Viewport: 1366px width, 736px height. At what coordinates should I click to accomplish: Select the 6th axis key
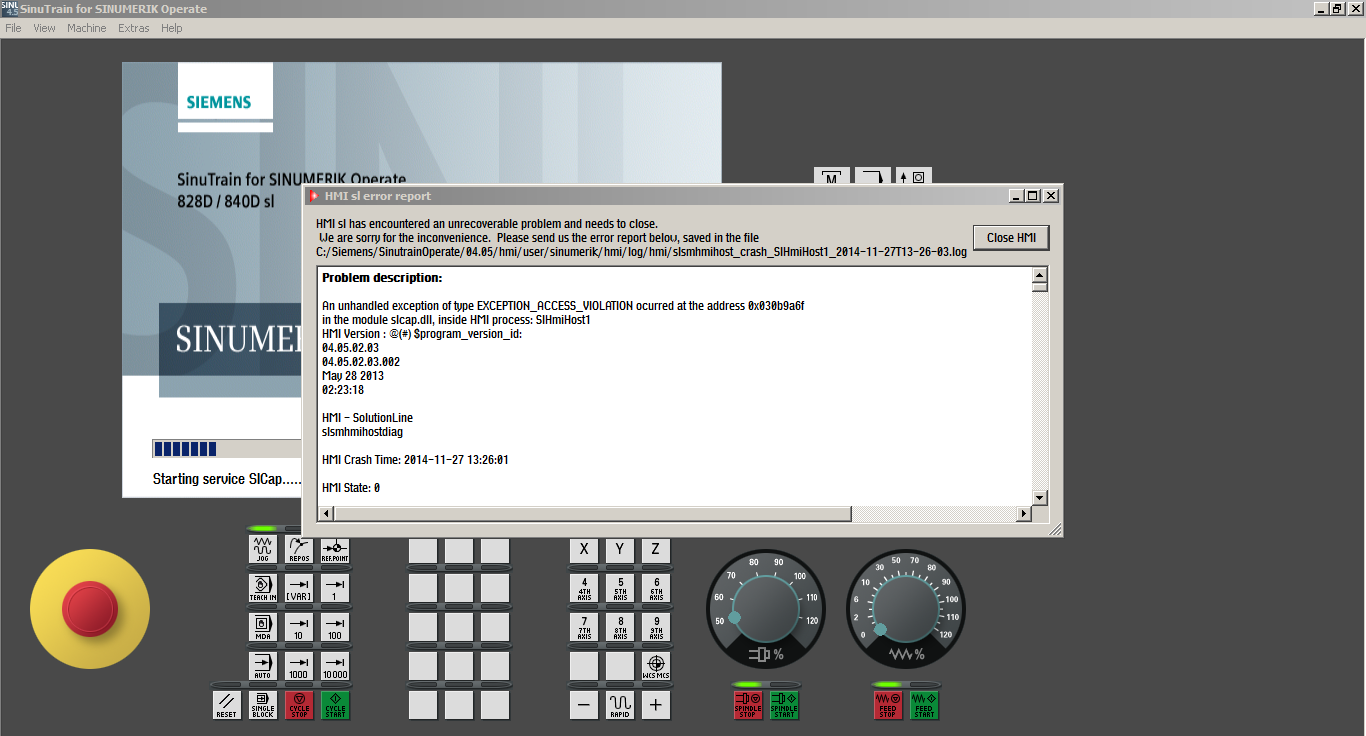click(x=656, y=588)
